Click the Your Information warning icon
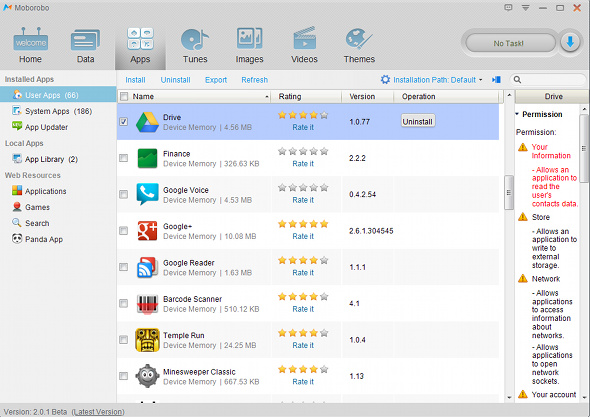 [x=523, y=147]
